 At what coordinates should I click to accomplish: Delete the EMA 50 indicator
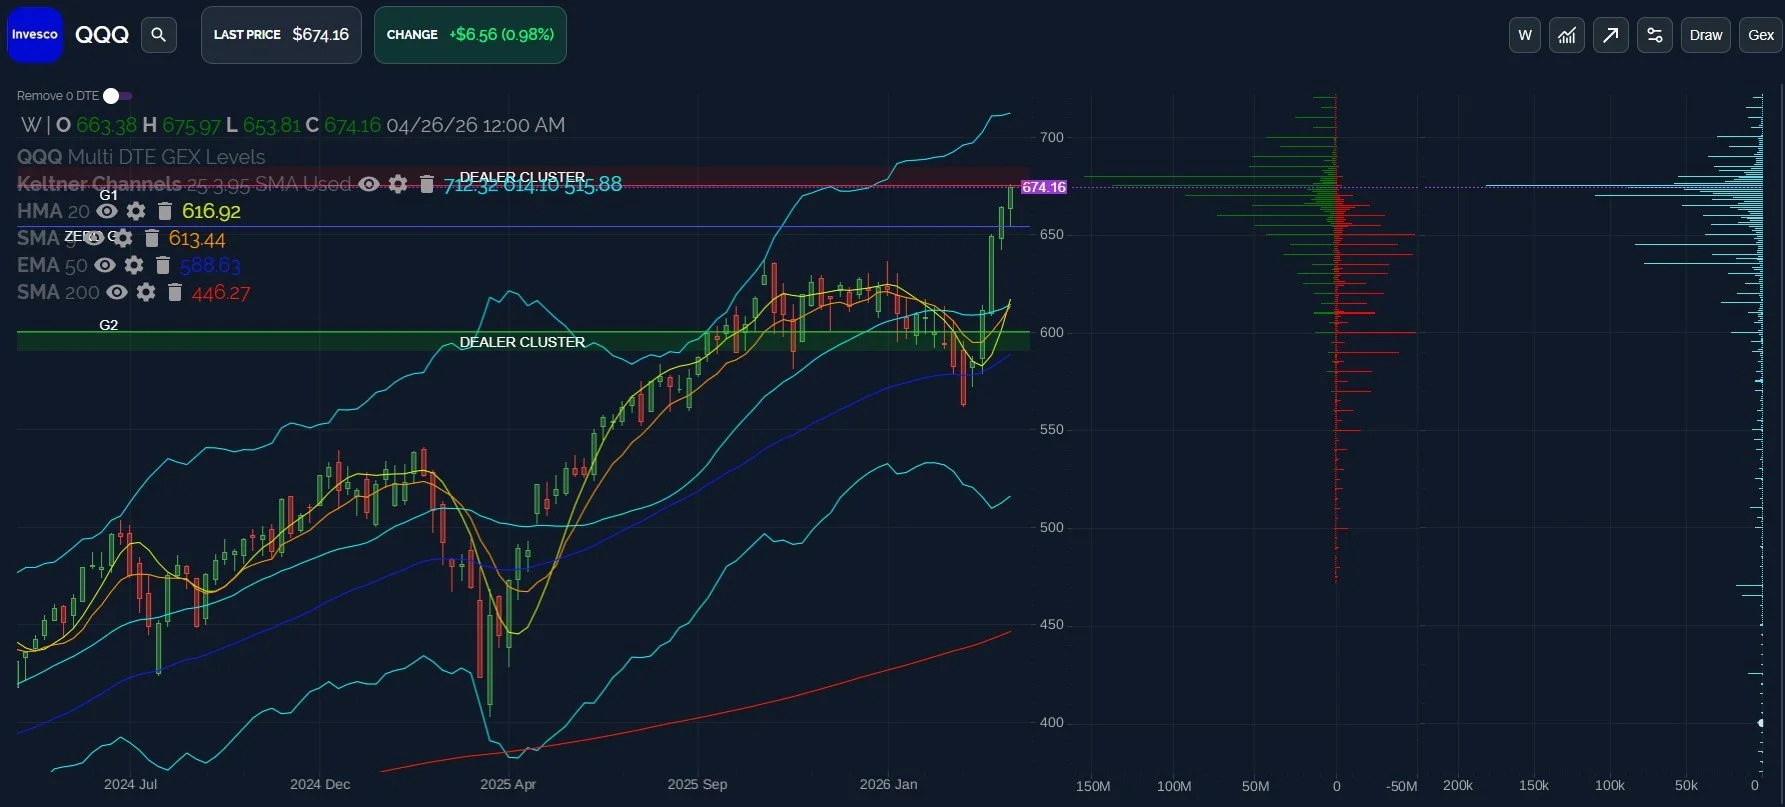coord(163,265)
